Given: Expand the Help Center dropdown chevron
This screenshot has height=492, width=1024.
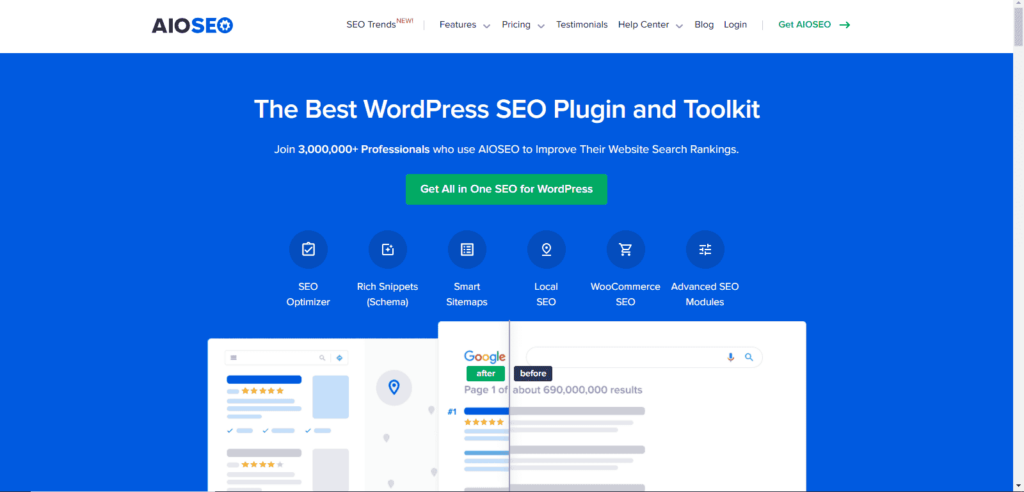Looking at the screenshot, I should [679, 26].
